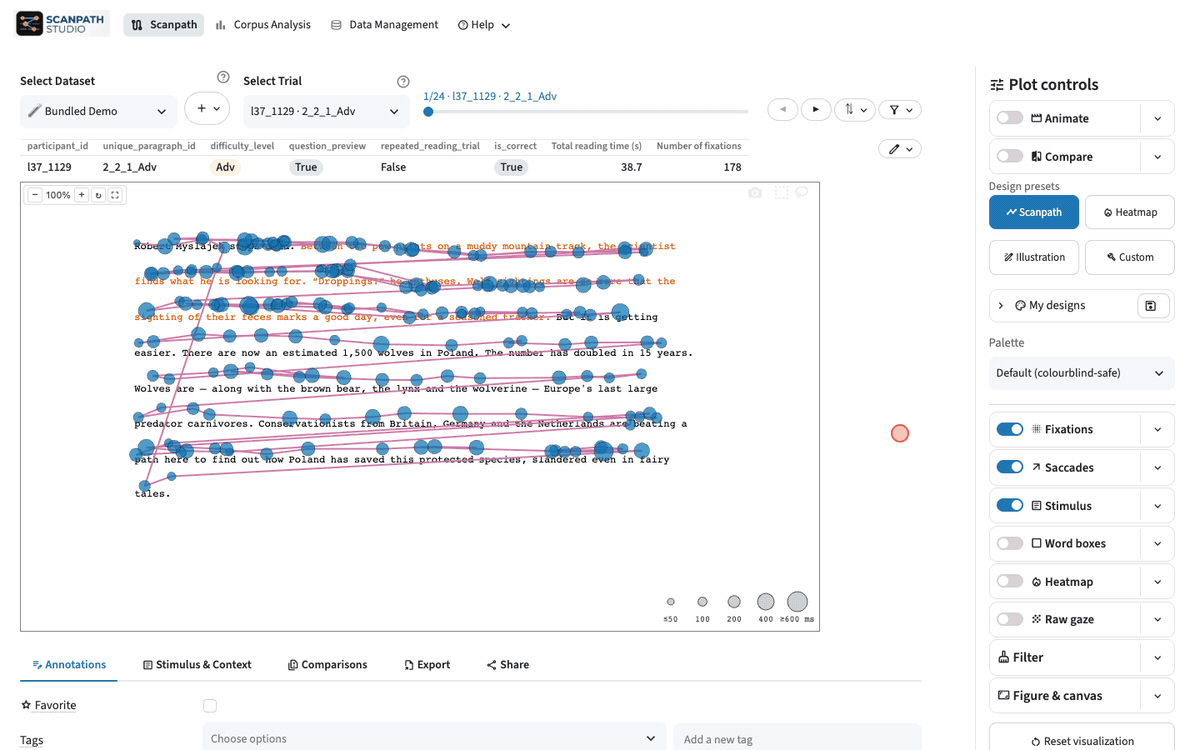
Task: Save current design with disk icon
Action: tap(1151, 306)
